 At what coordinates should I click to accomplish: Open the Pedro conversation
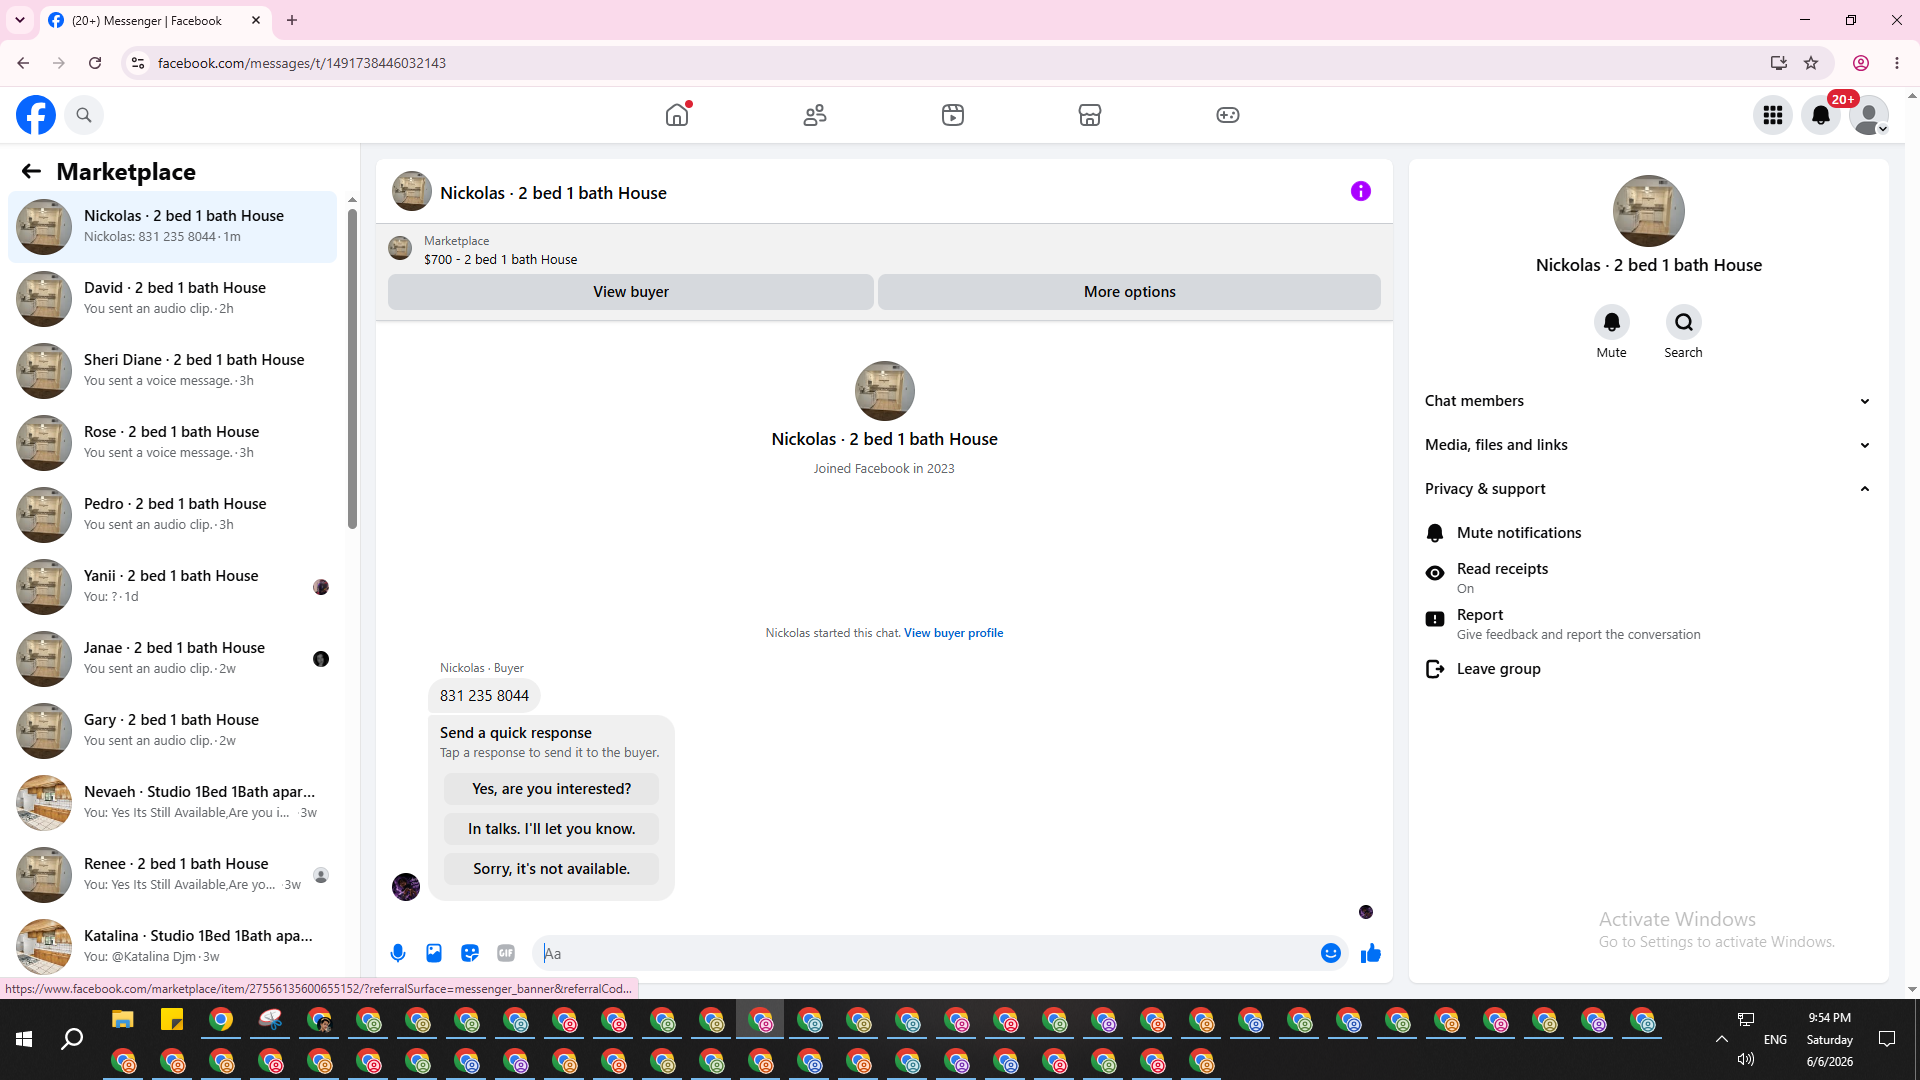coord(173,515)
